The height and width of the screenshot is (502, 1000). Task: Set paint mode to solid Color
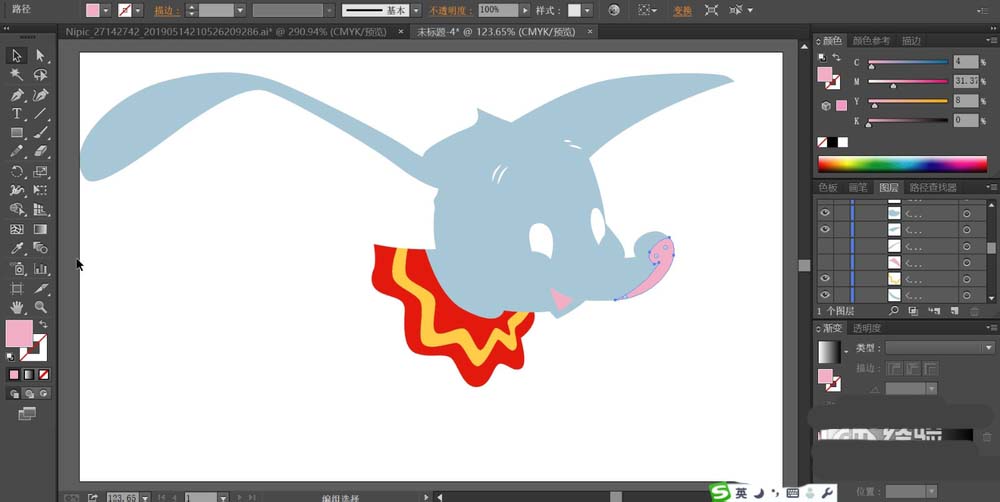[14, 374]
